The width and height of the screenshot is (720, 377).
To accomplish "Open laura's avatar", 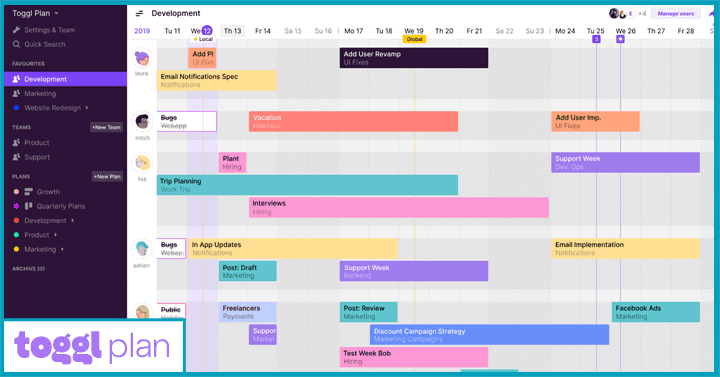I will coord(142,58).
